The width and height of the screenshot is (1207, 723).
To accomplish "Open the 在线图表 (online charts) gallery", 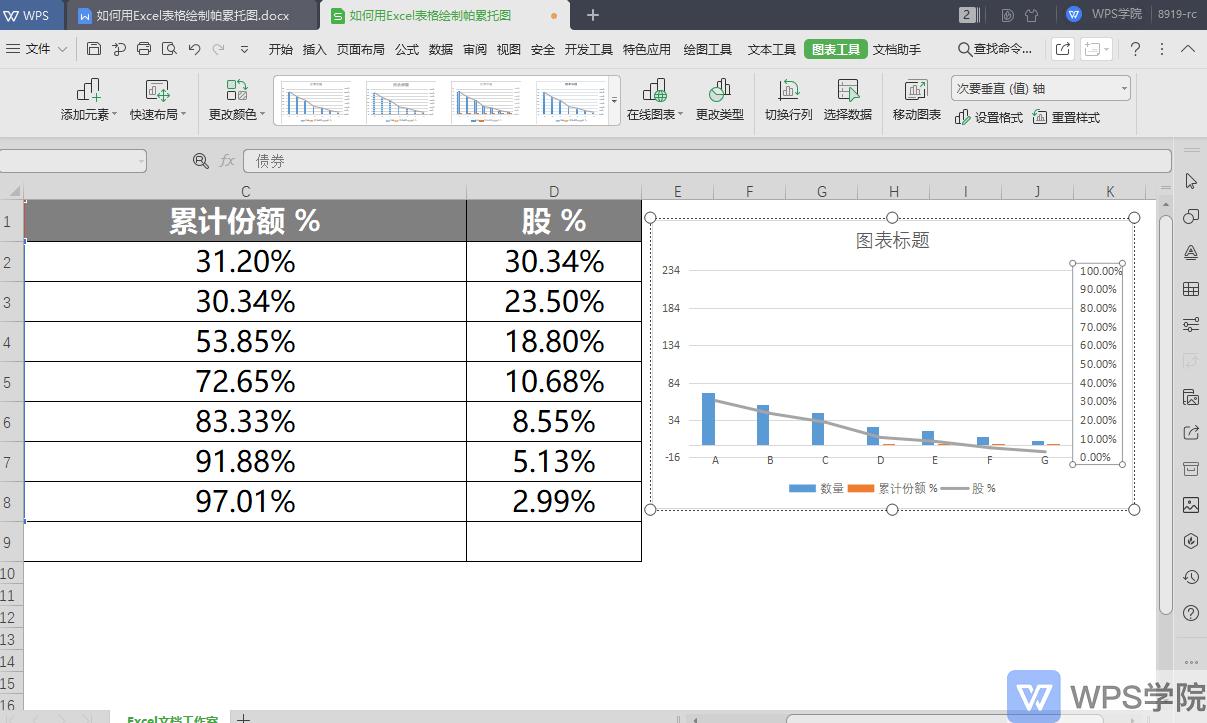I will pyautogui.click(x=653, y=100).
